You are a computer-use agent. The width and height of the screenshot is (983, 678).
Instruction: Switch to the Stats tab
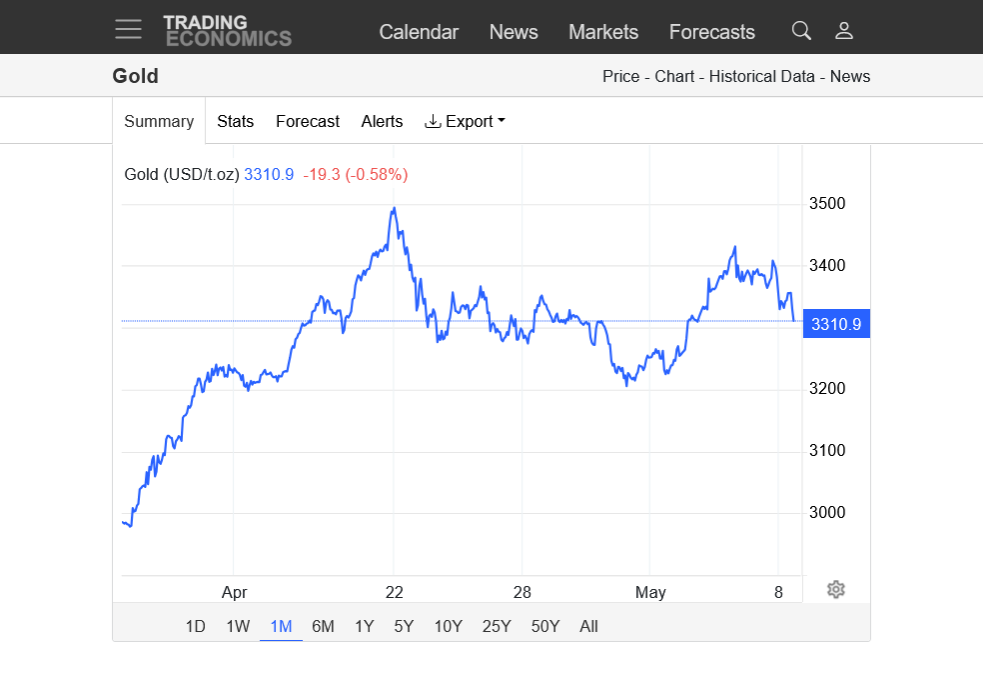(x=235, y=121)
